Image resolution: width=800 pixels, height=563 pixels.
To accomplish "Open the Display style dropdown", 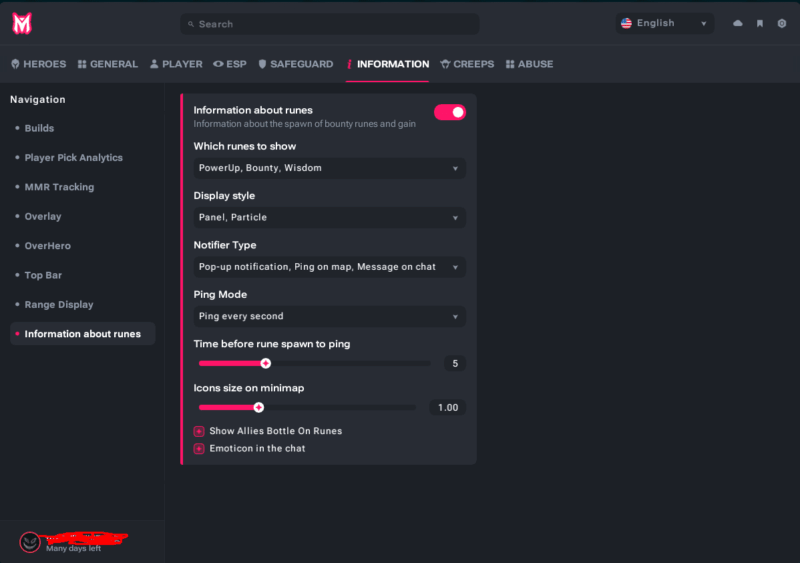I will tap(329, 217).
